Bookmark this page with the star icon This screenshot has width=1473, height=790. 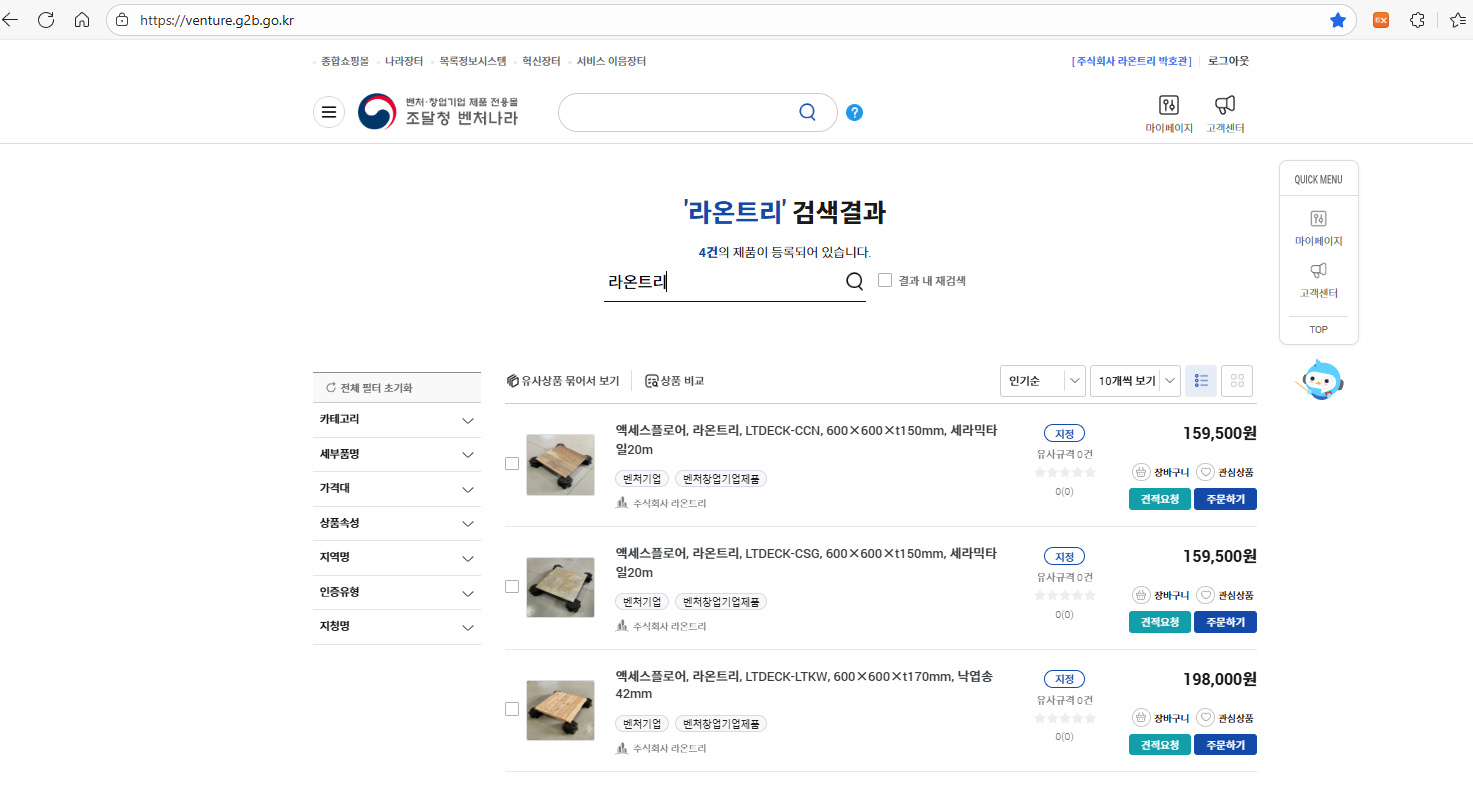(x=1337, y=20)
